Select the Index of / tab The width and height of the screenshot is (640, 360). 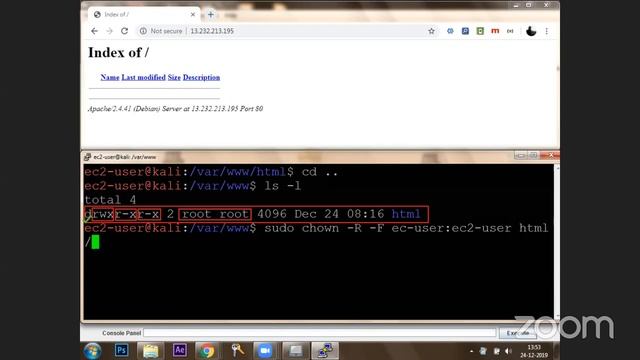click(x=144, y=15)
